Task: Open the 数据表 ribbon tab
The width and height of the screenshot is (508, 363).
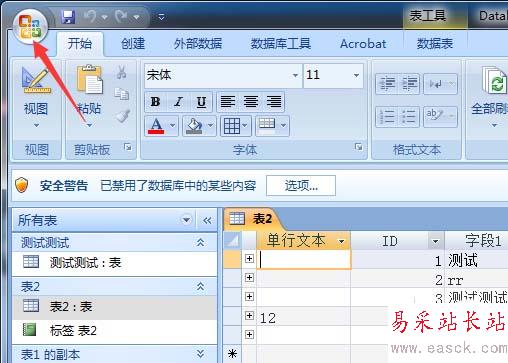Action: [x=435, y=44]
